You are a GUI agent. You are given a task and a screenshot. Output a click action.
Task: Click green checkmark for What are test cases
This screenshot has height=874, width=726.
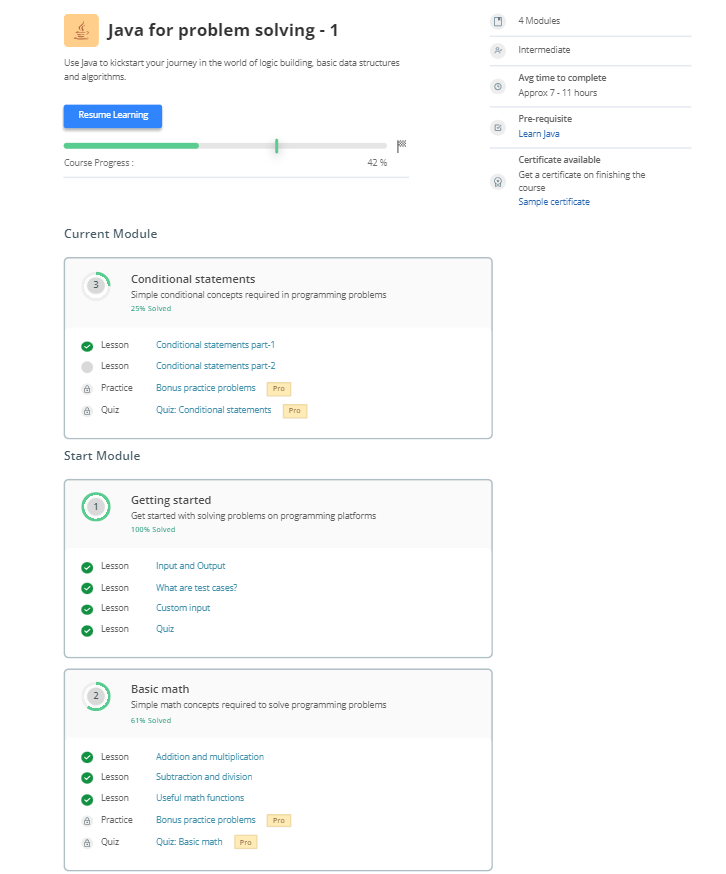[x=87, y=588]
